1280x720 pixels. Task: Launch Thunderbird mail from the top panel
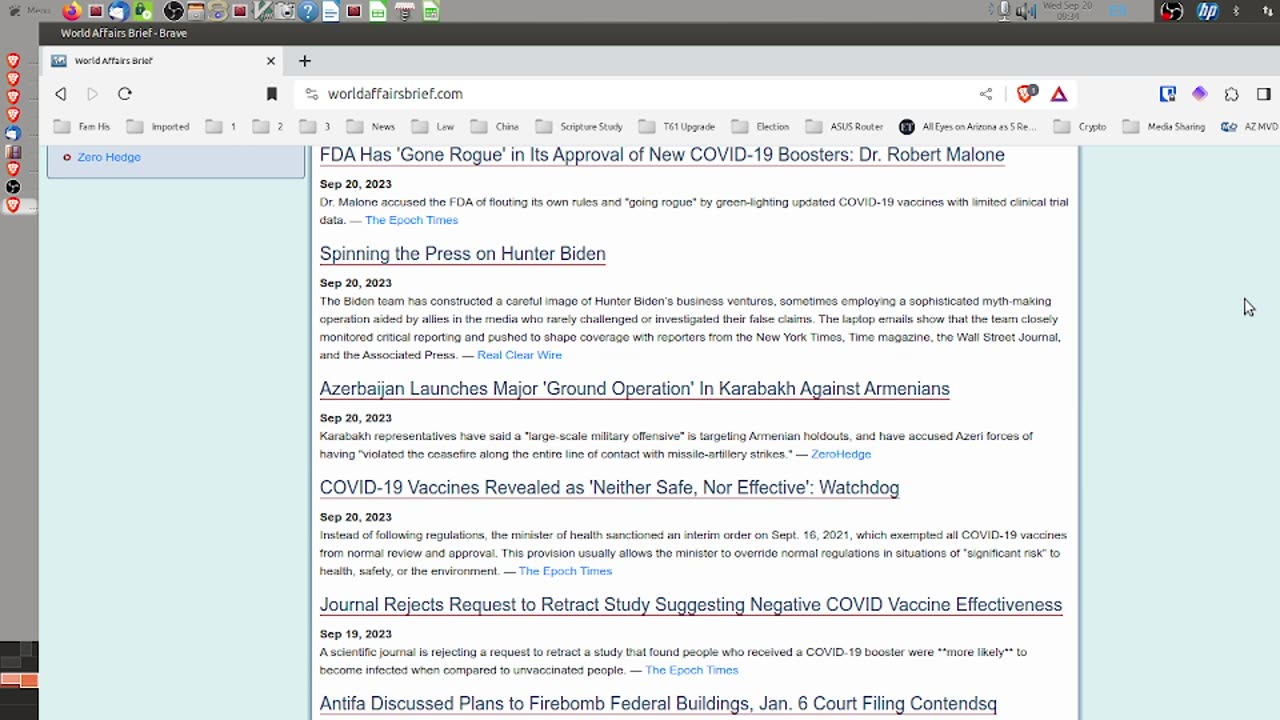[119, 11]
